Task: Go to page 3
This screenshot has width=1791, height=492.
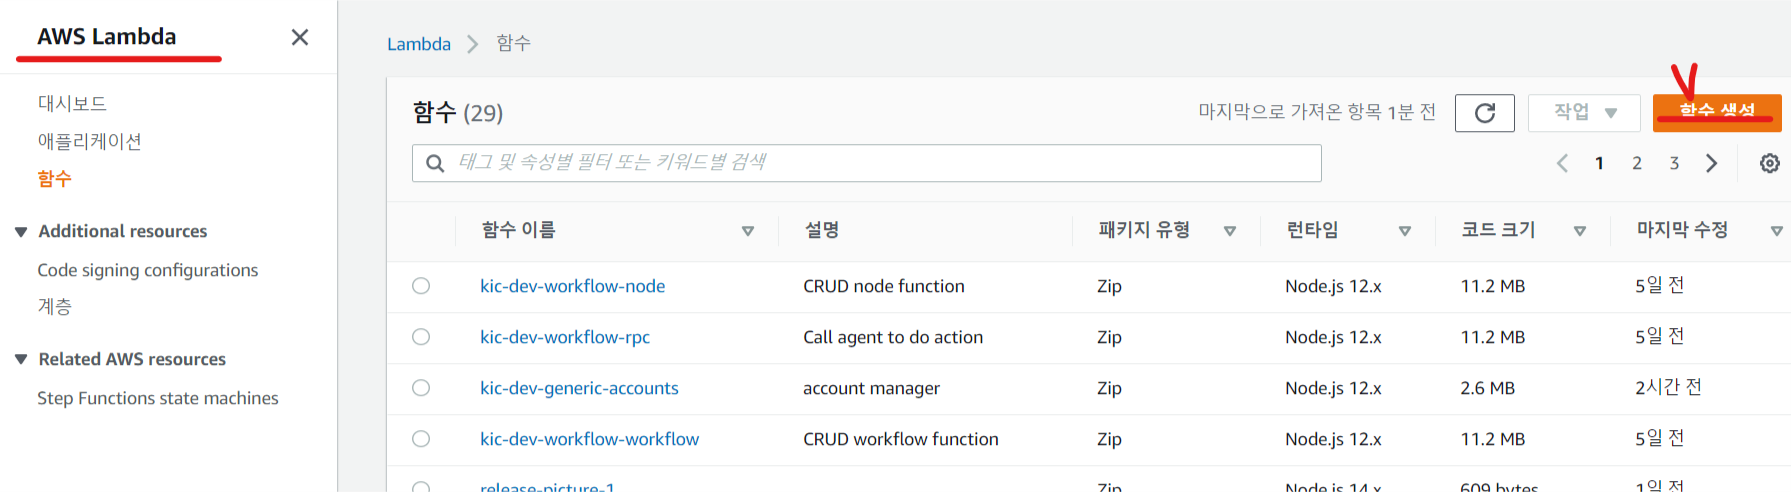Action: click(1674, 163)
